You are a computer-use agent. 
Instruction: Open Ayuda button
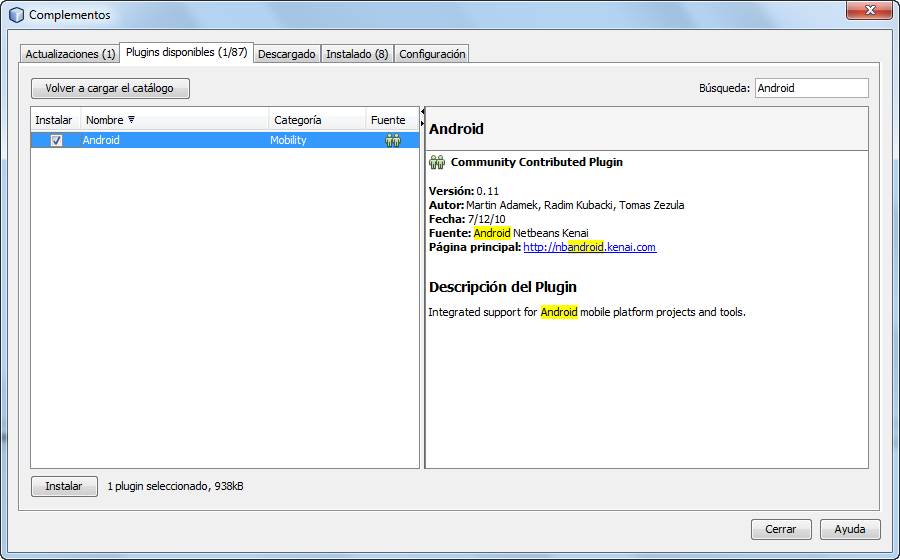[849, 529]
